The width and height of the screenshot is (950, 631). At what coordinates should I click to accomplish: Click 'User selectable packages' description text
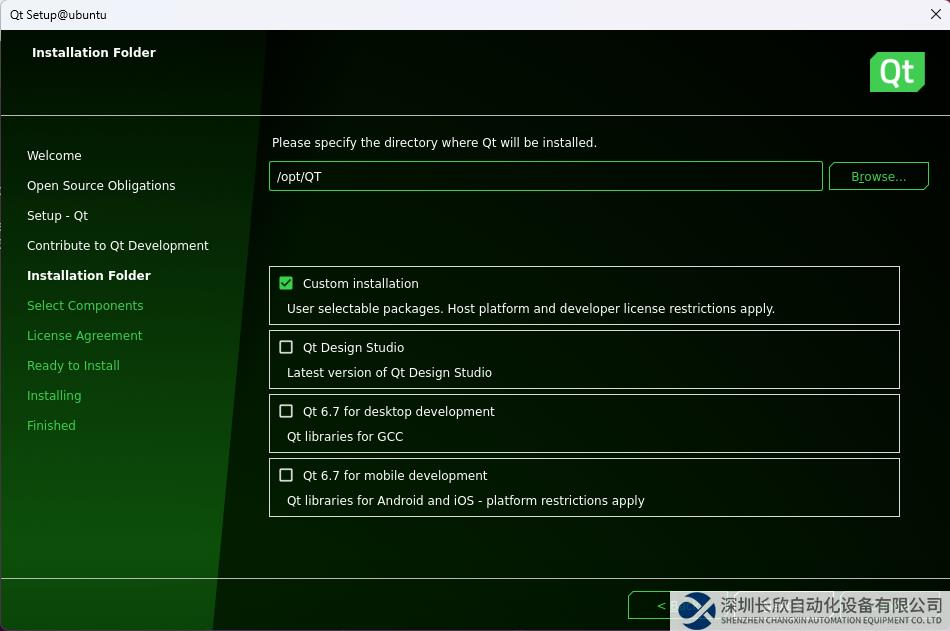tap(531, 309)
